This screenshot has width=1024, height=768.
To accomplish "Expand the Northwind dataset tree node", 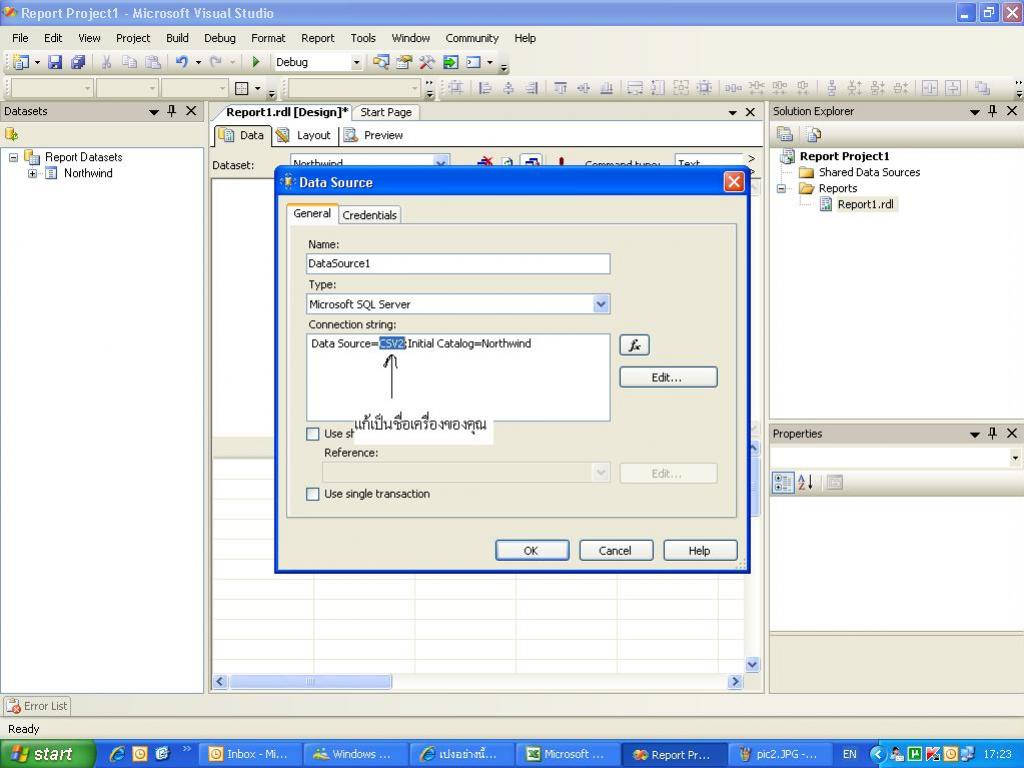I will click(x=32, y=174).
